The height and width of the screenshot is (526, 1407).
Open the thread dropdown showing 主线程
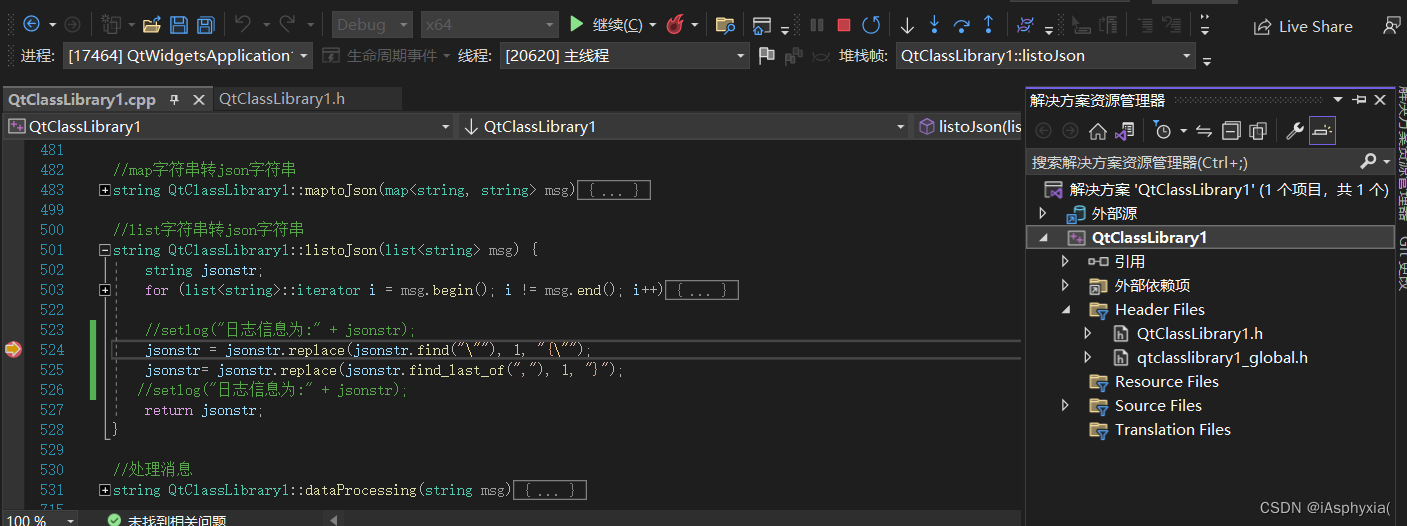click(x=625, y=56)
